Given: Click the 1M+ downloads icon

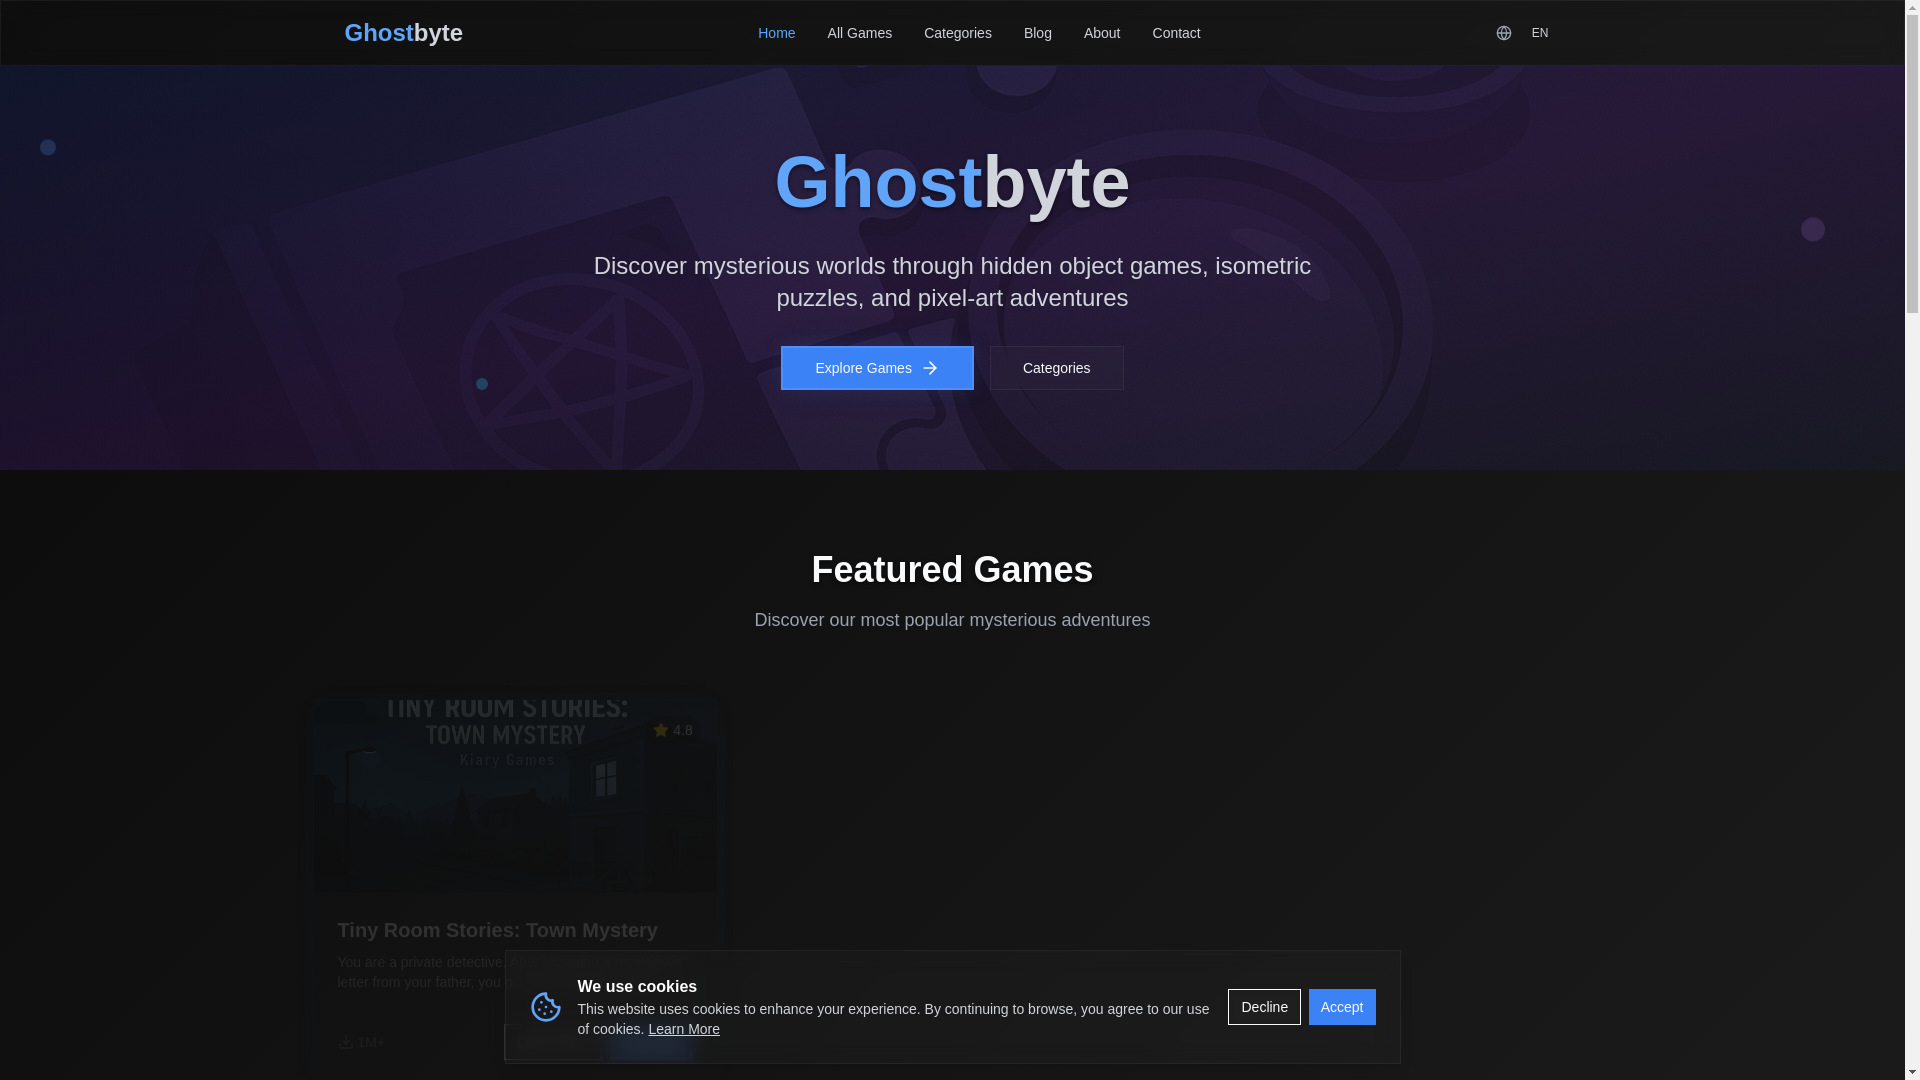Looking at the screenshot, I should click(345, 1042).
